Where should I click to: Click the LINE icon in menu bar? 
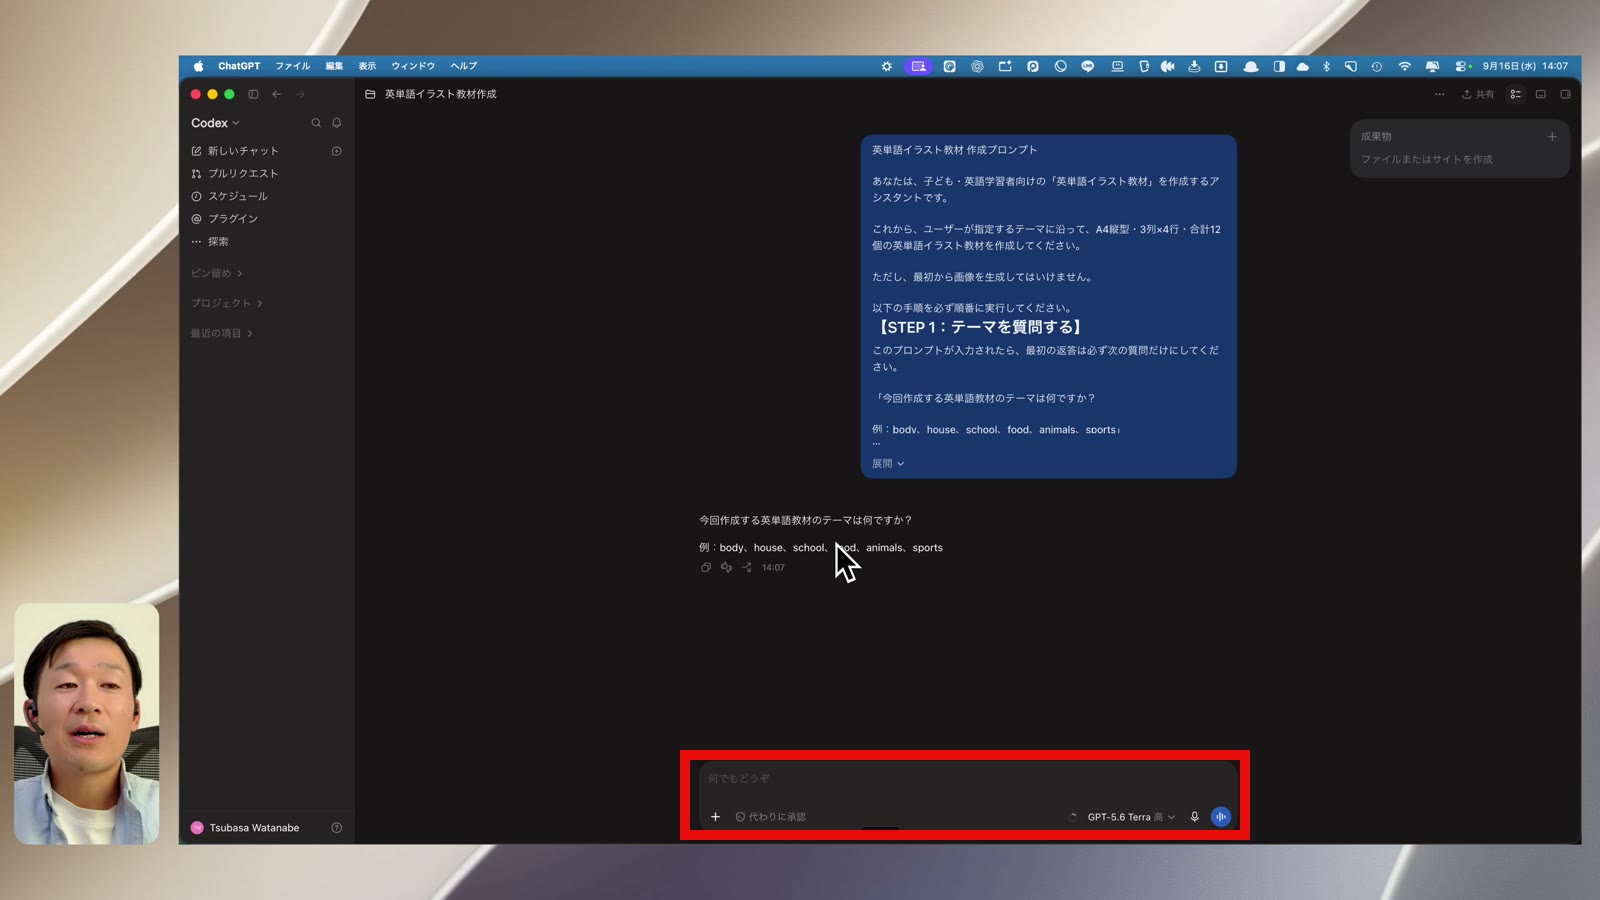(x=1088, y=66)
